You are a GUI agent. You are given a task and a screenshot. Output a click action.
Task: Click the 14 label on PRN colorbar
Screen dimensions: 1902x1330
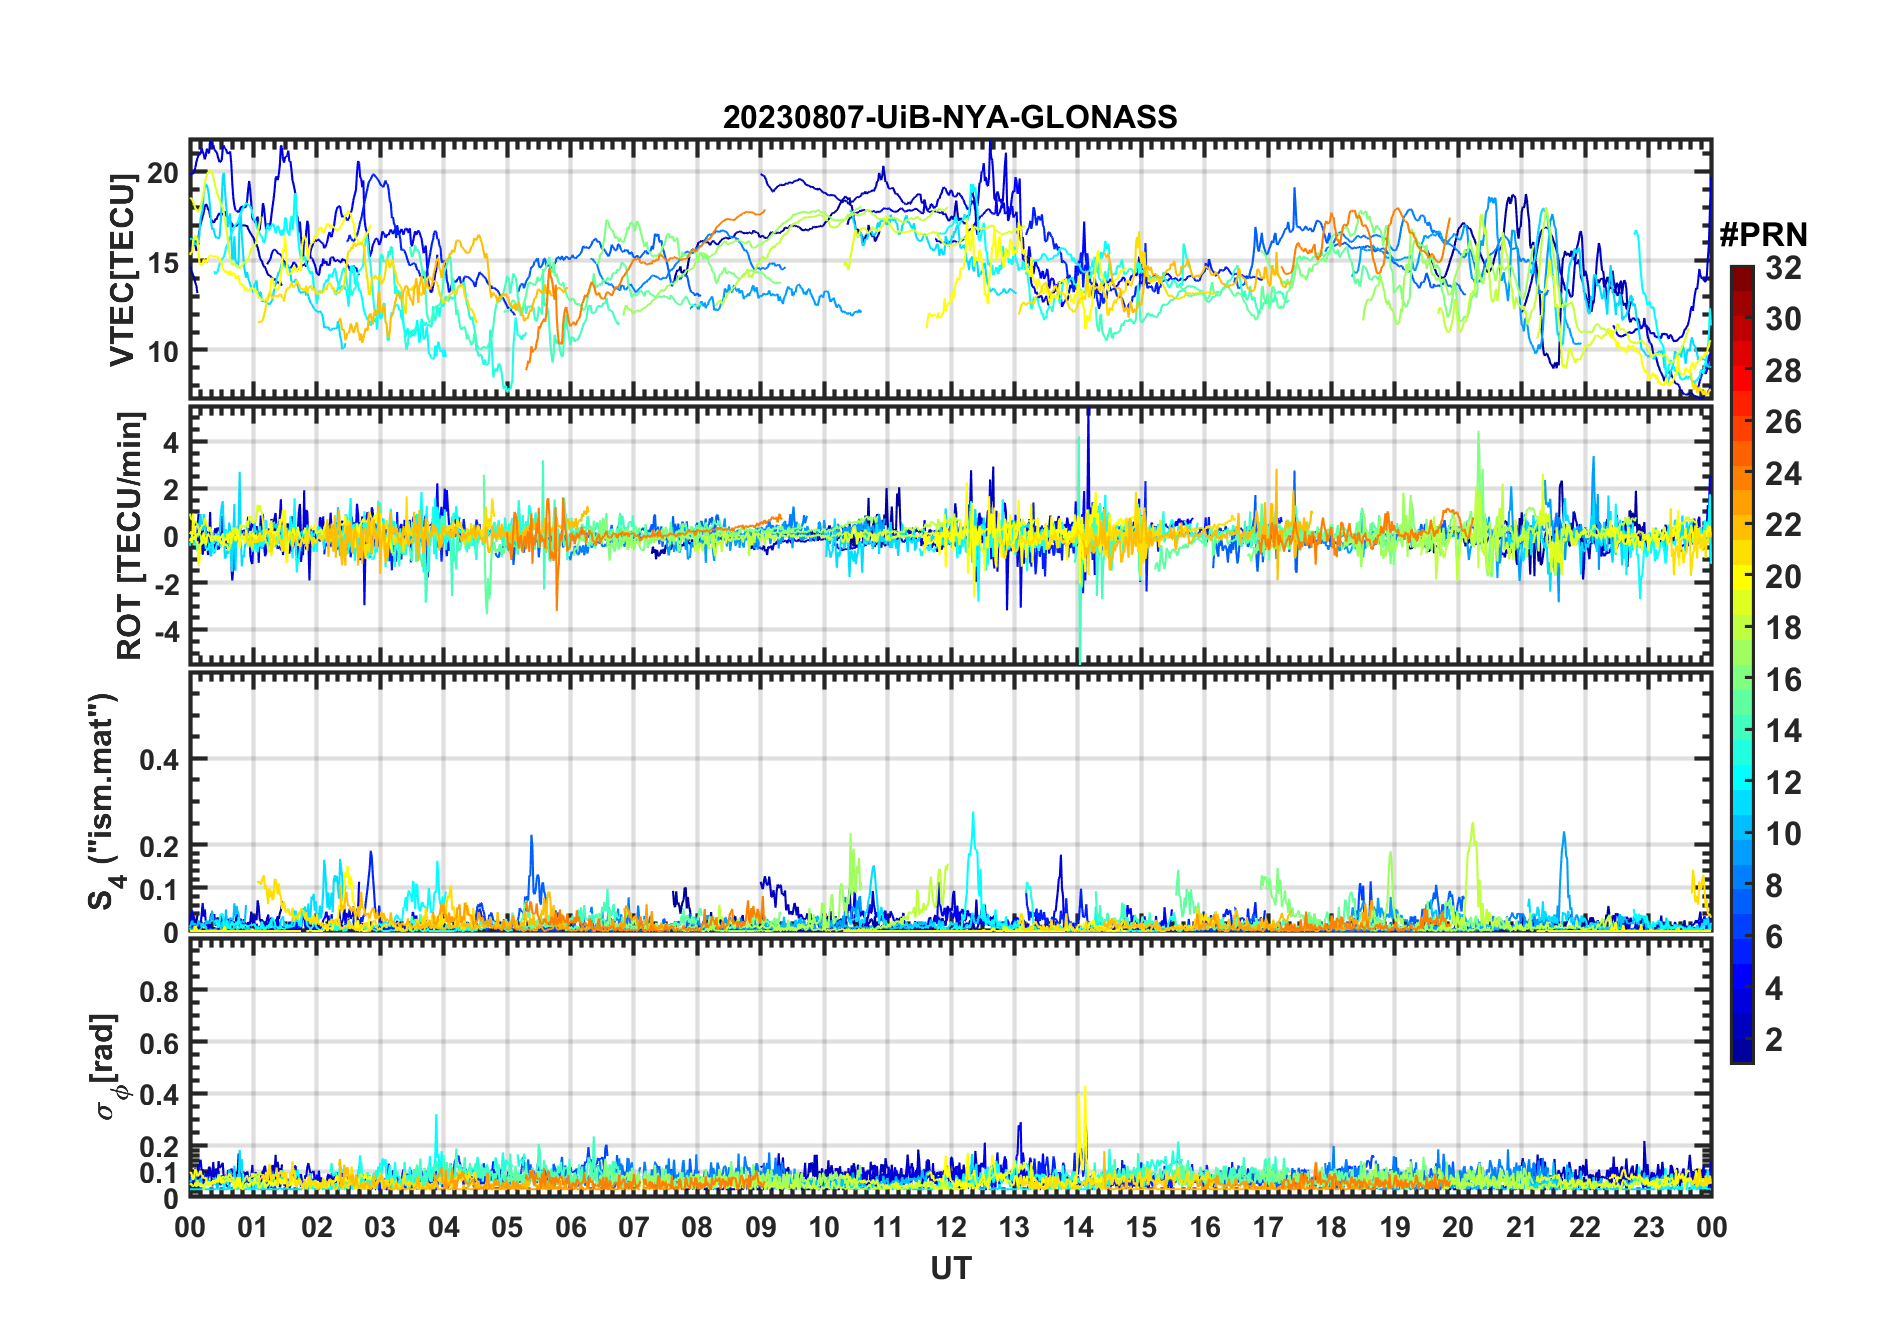(x=1783, y=731)
